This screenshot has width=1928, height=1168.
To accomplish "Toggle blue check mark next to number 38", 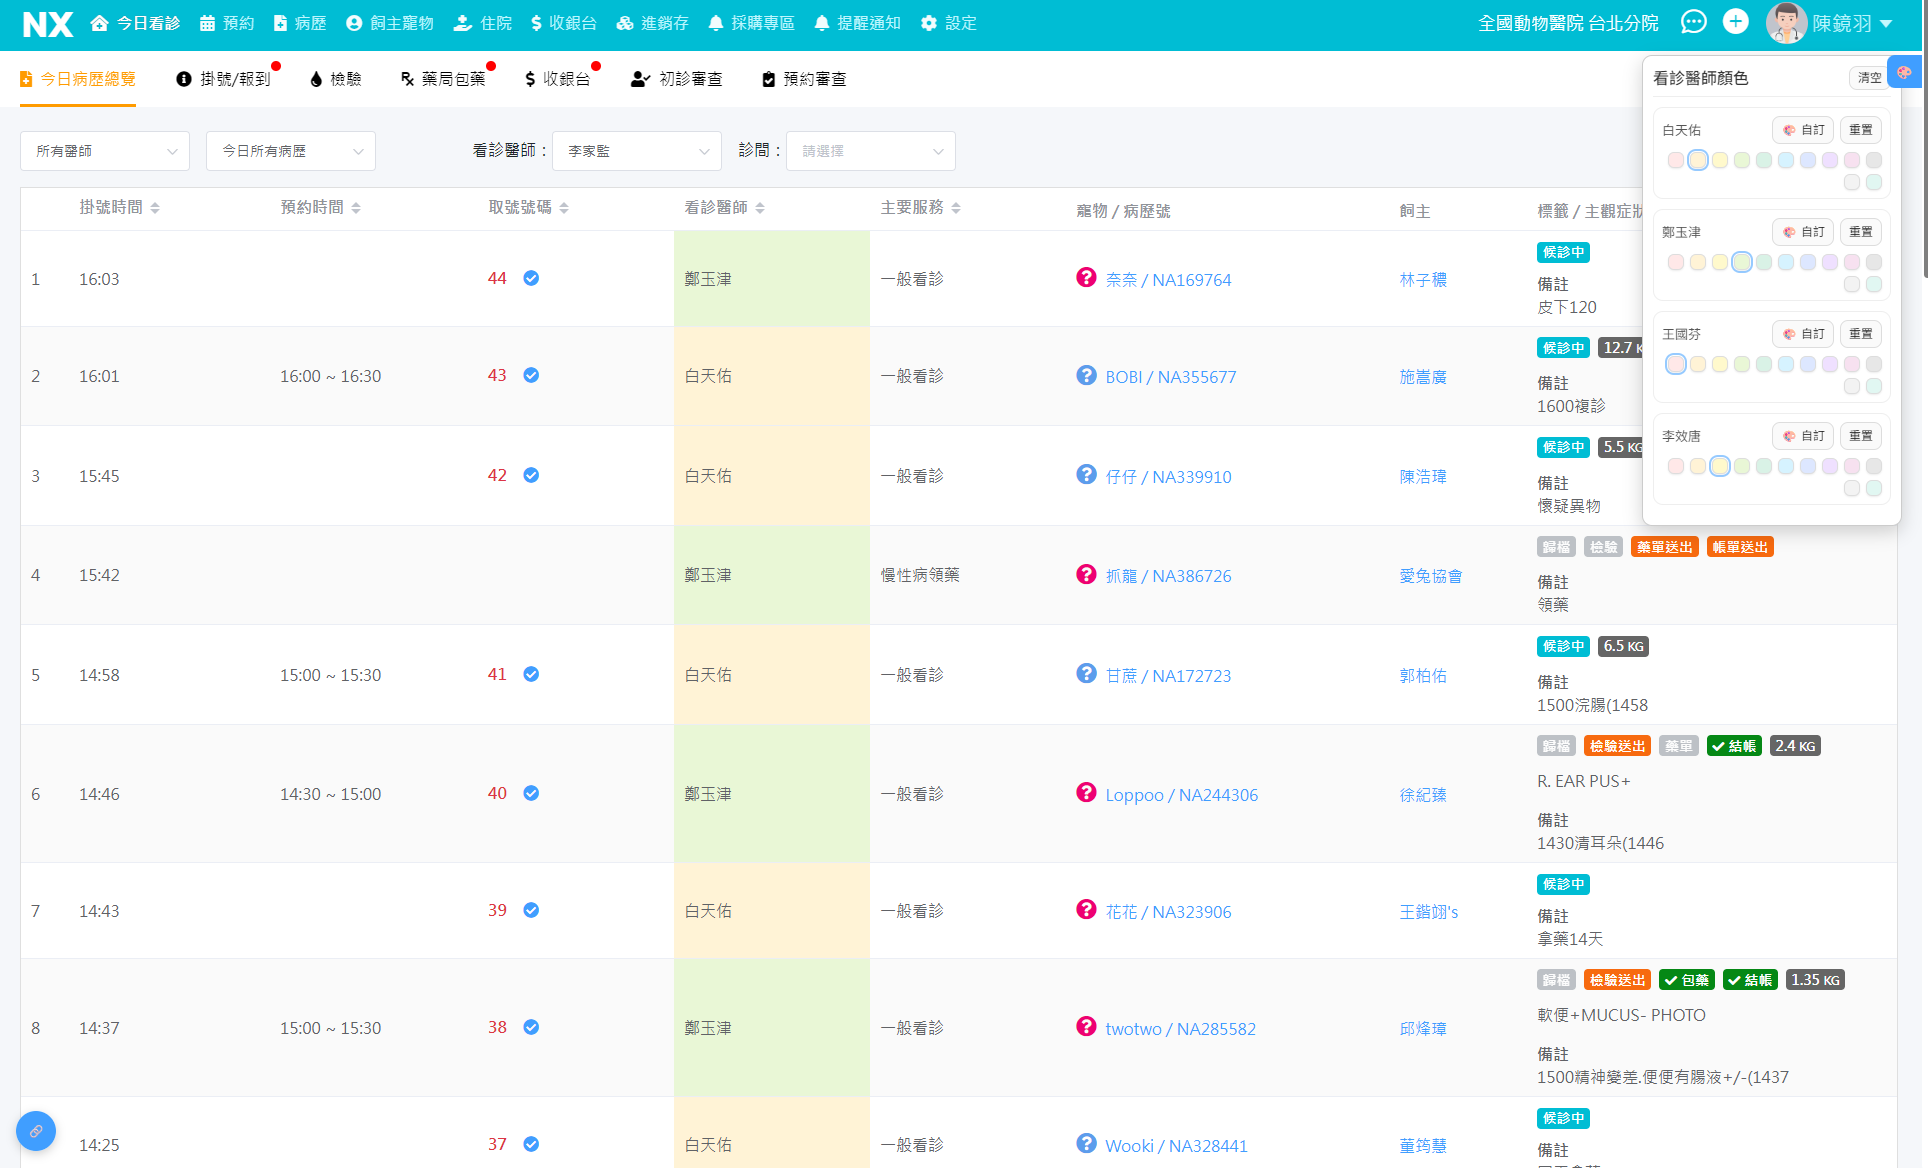I will pyautogui.click(x=531, y=1027).
